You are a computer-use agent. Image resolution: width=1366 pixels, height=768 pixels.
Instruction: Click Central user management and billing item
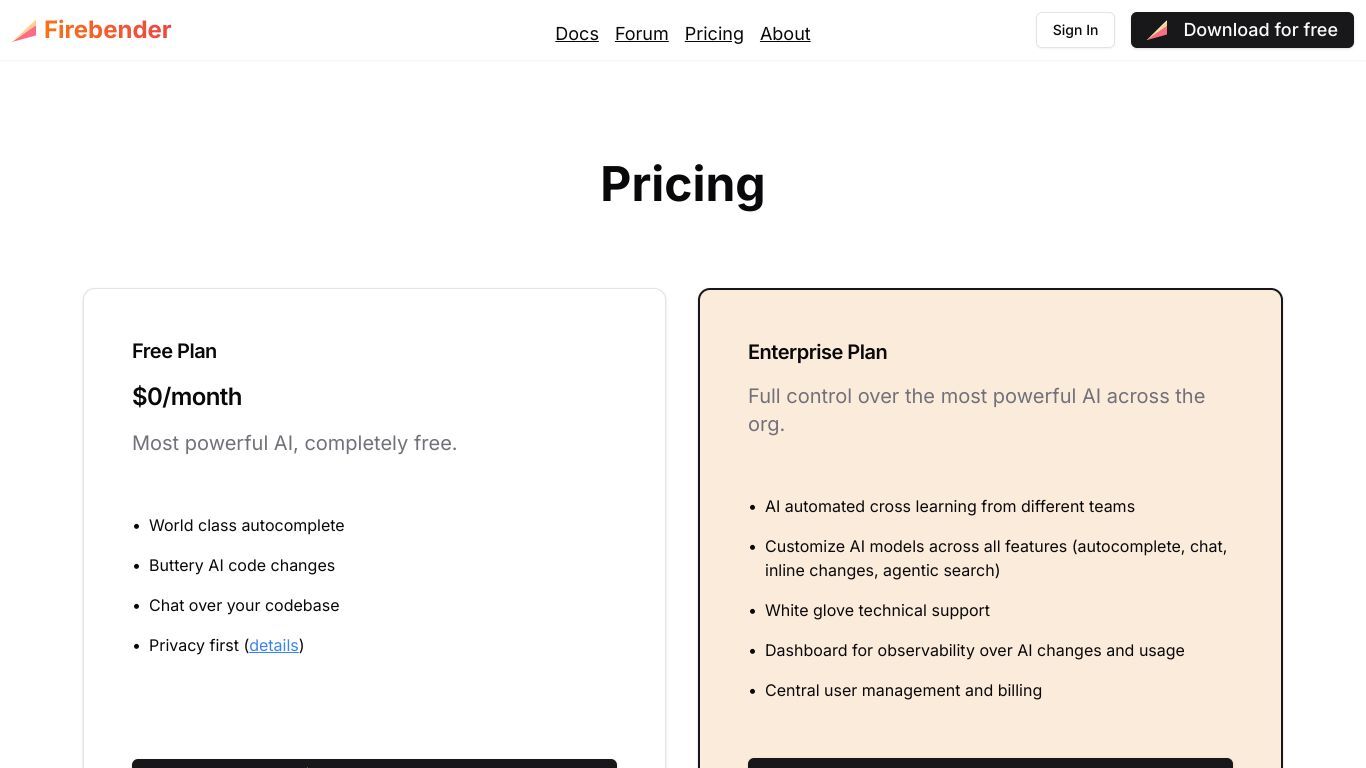[x=903, y=690]
